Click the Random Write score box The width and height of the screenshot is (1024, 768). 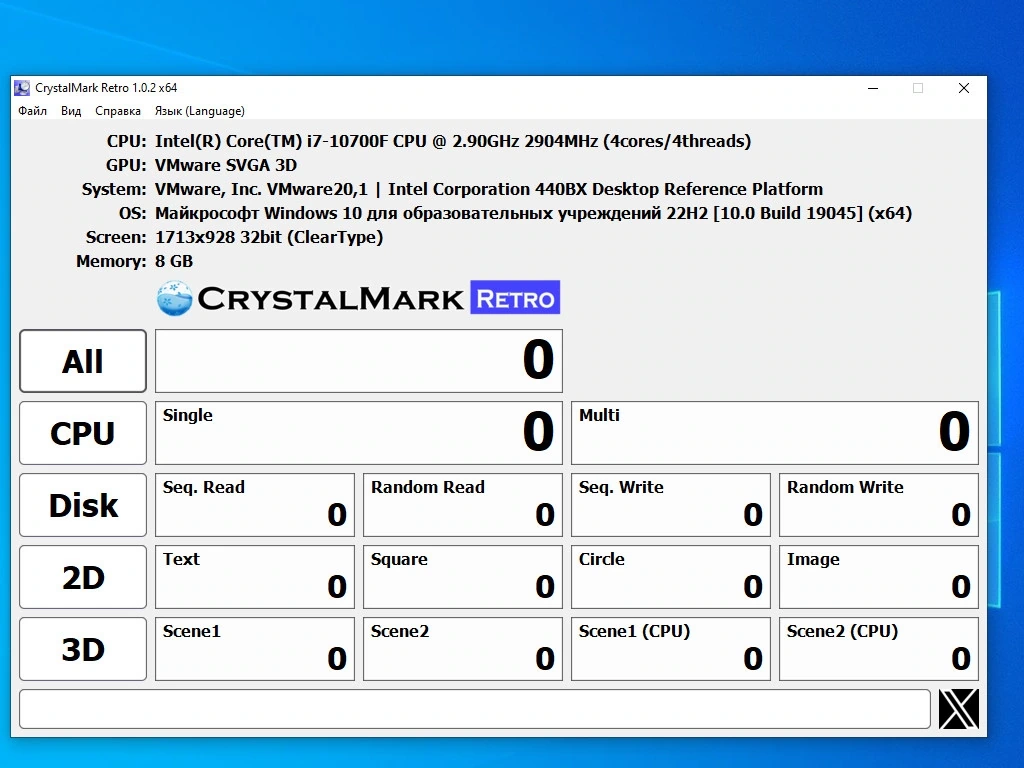(x=879, y=505)
